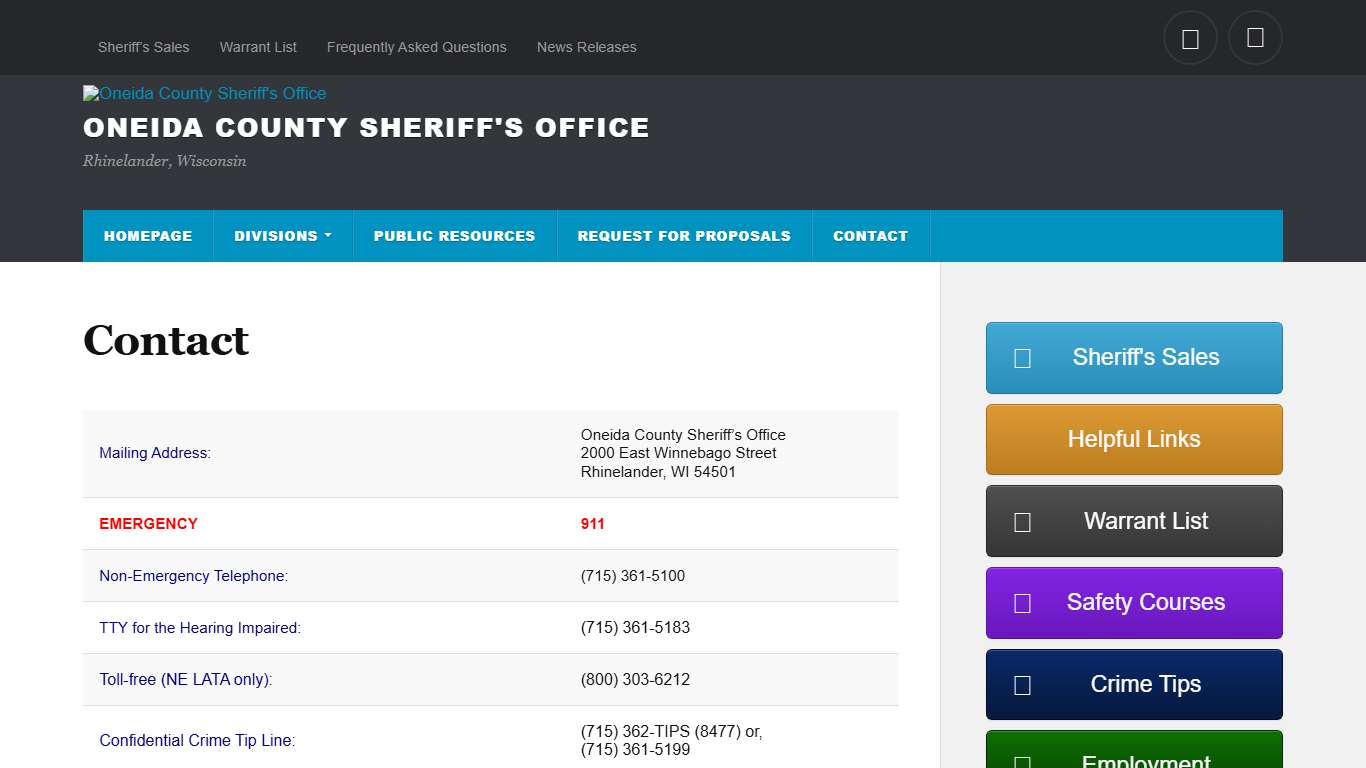Click Warrant List in the top bar

(x=258, y=47)
